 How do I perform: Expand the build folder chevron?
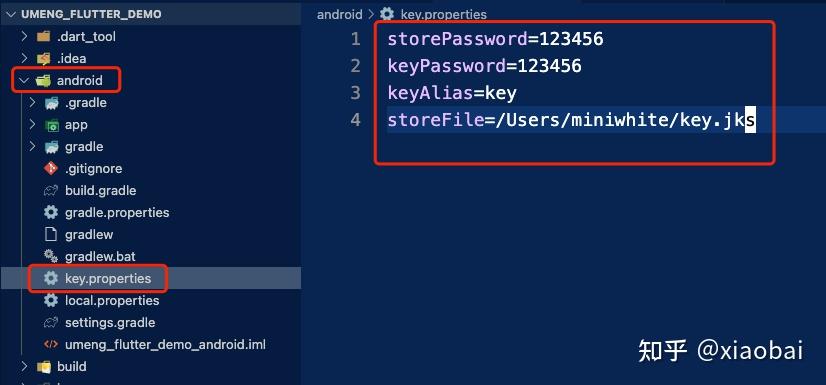point(24,366)
